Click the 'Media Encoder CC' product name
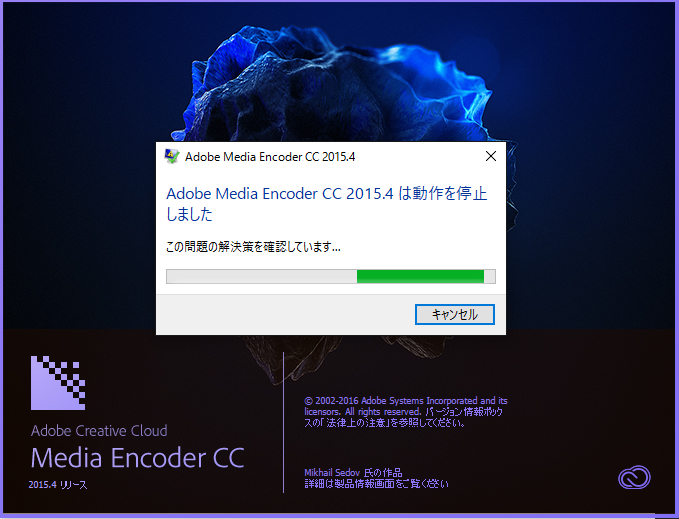The image size is (679, 519). coord(138,458)
